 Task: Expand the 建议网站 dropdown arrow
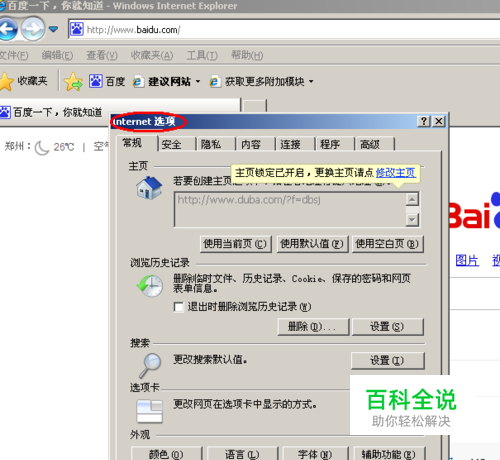point(198,81)
